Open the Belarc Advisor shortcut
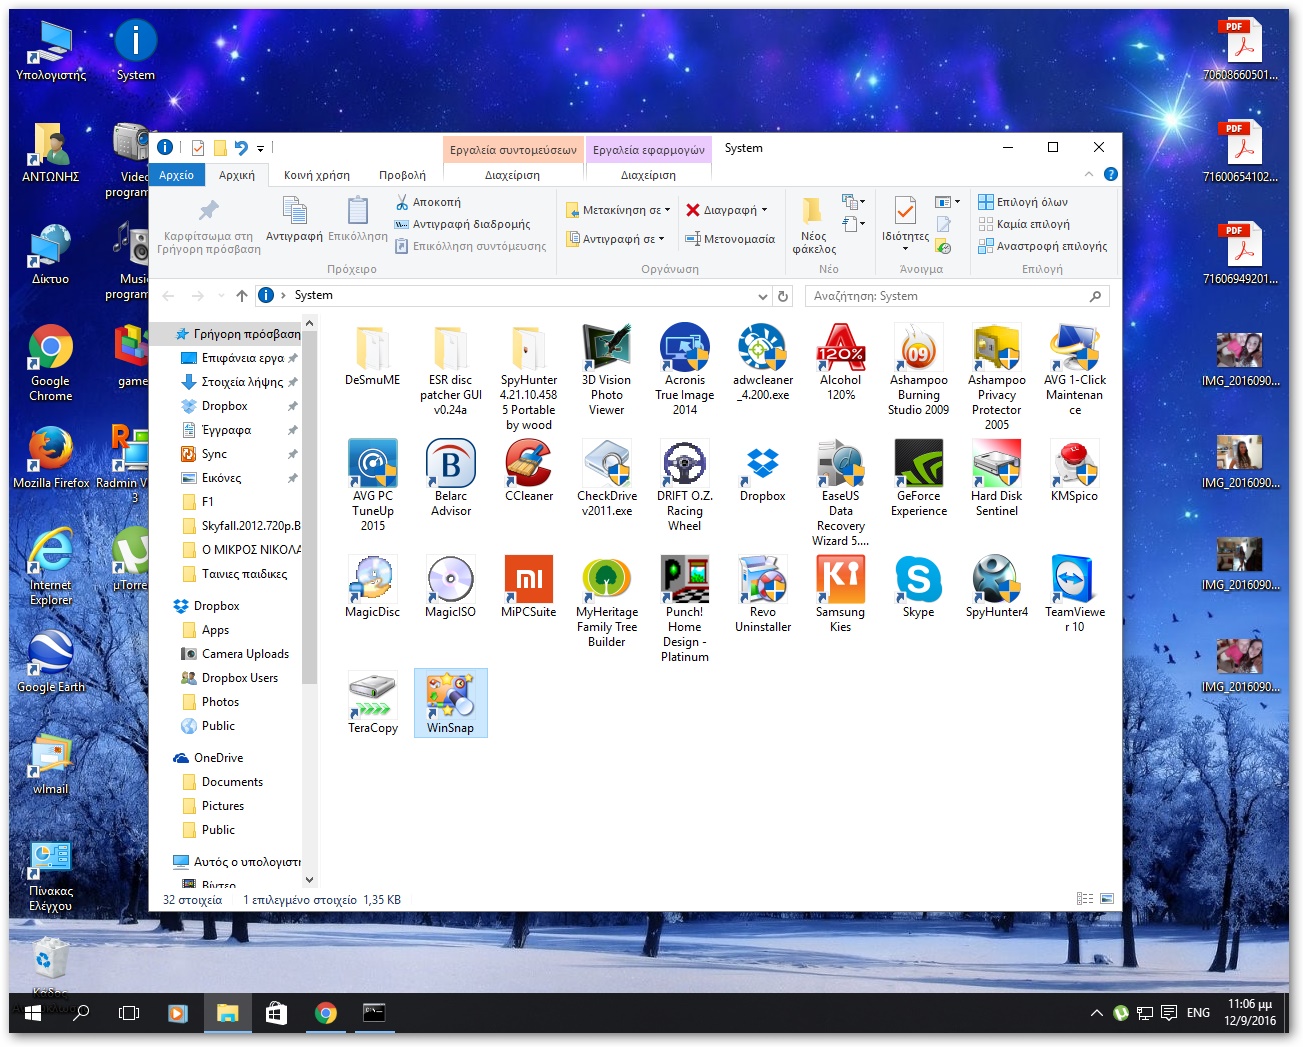Screen dimensions: 1303x1047 coord(450,465)
